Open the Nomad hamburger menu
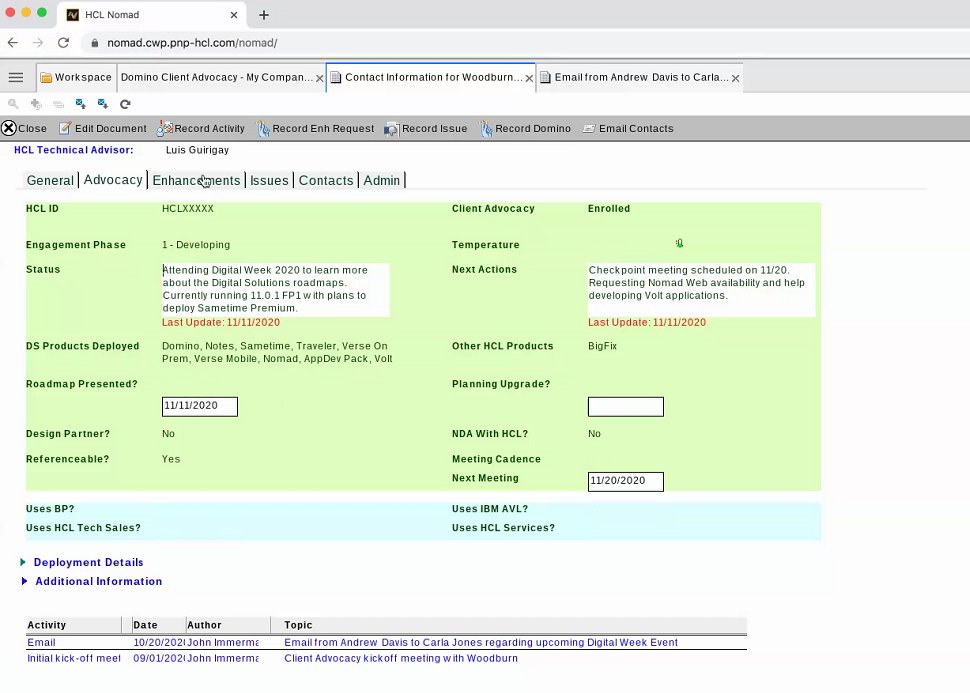Screen dimensions: 970x693 pyautogui.click(x=15, y=77)
